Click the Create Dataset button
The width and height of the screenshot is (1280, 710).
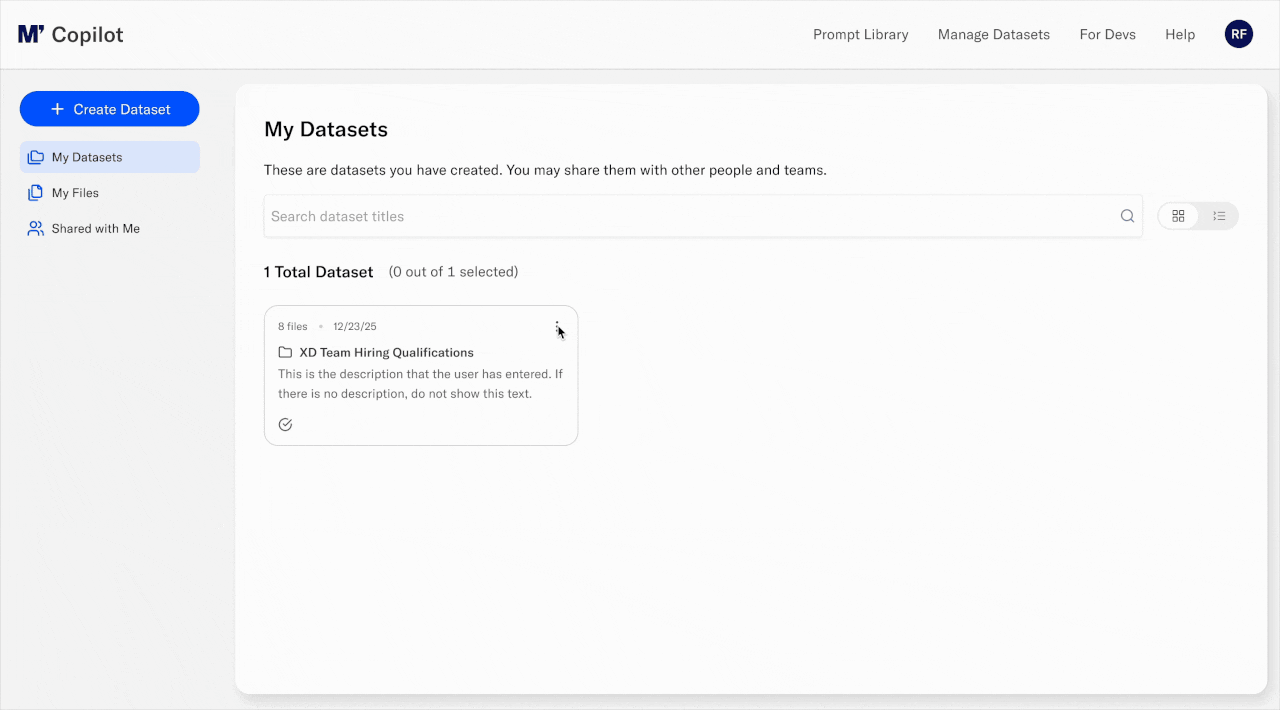tap(109, 108)
